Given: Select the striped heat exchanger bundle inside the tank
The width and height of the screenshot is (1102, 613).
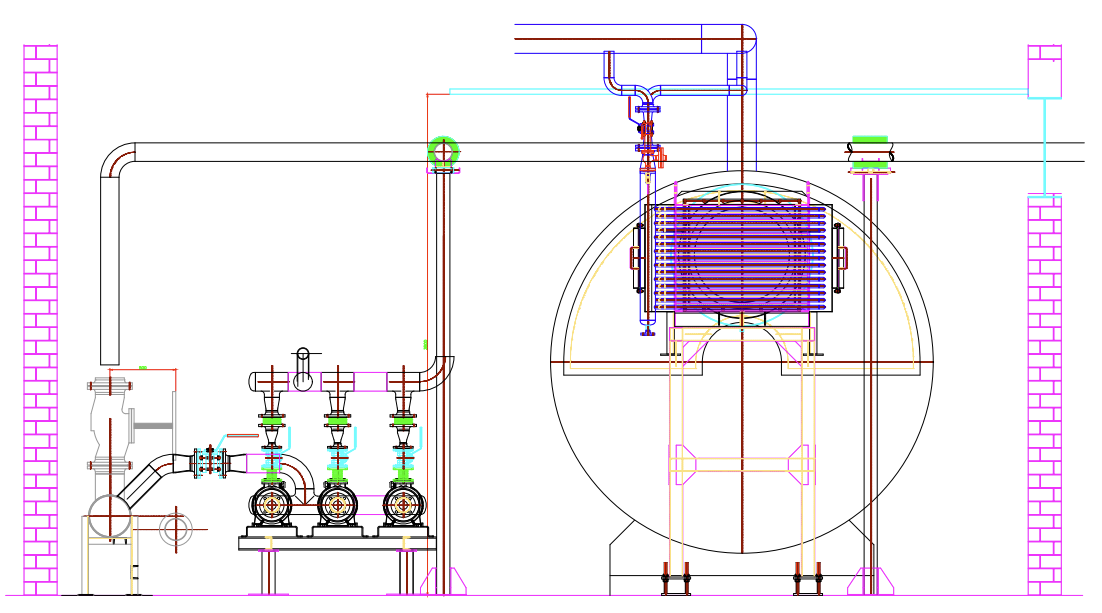Looking at the screenshot, I should pyautogui.click(x=739, y=258).
